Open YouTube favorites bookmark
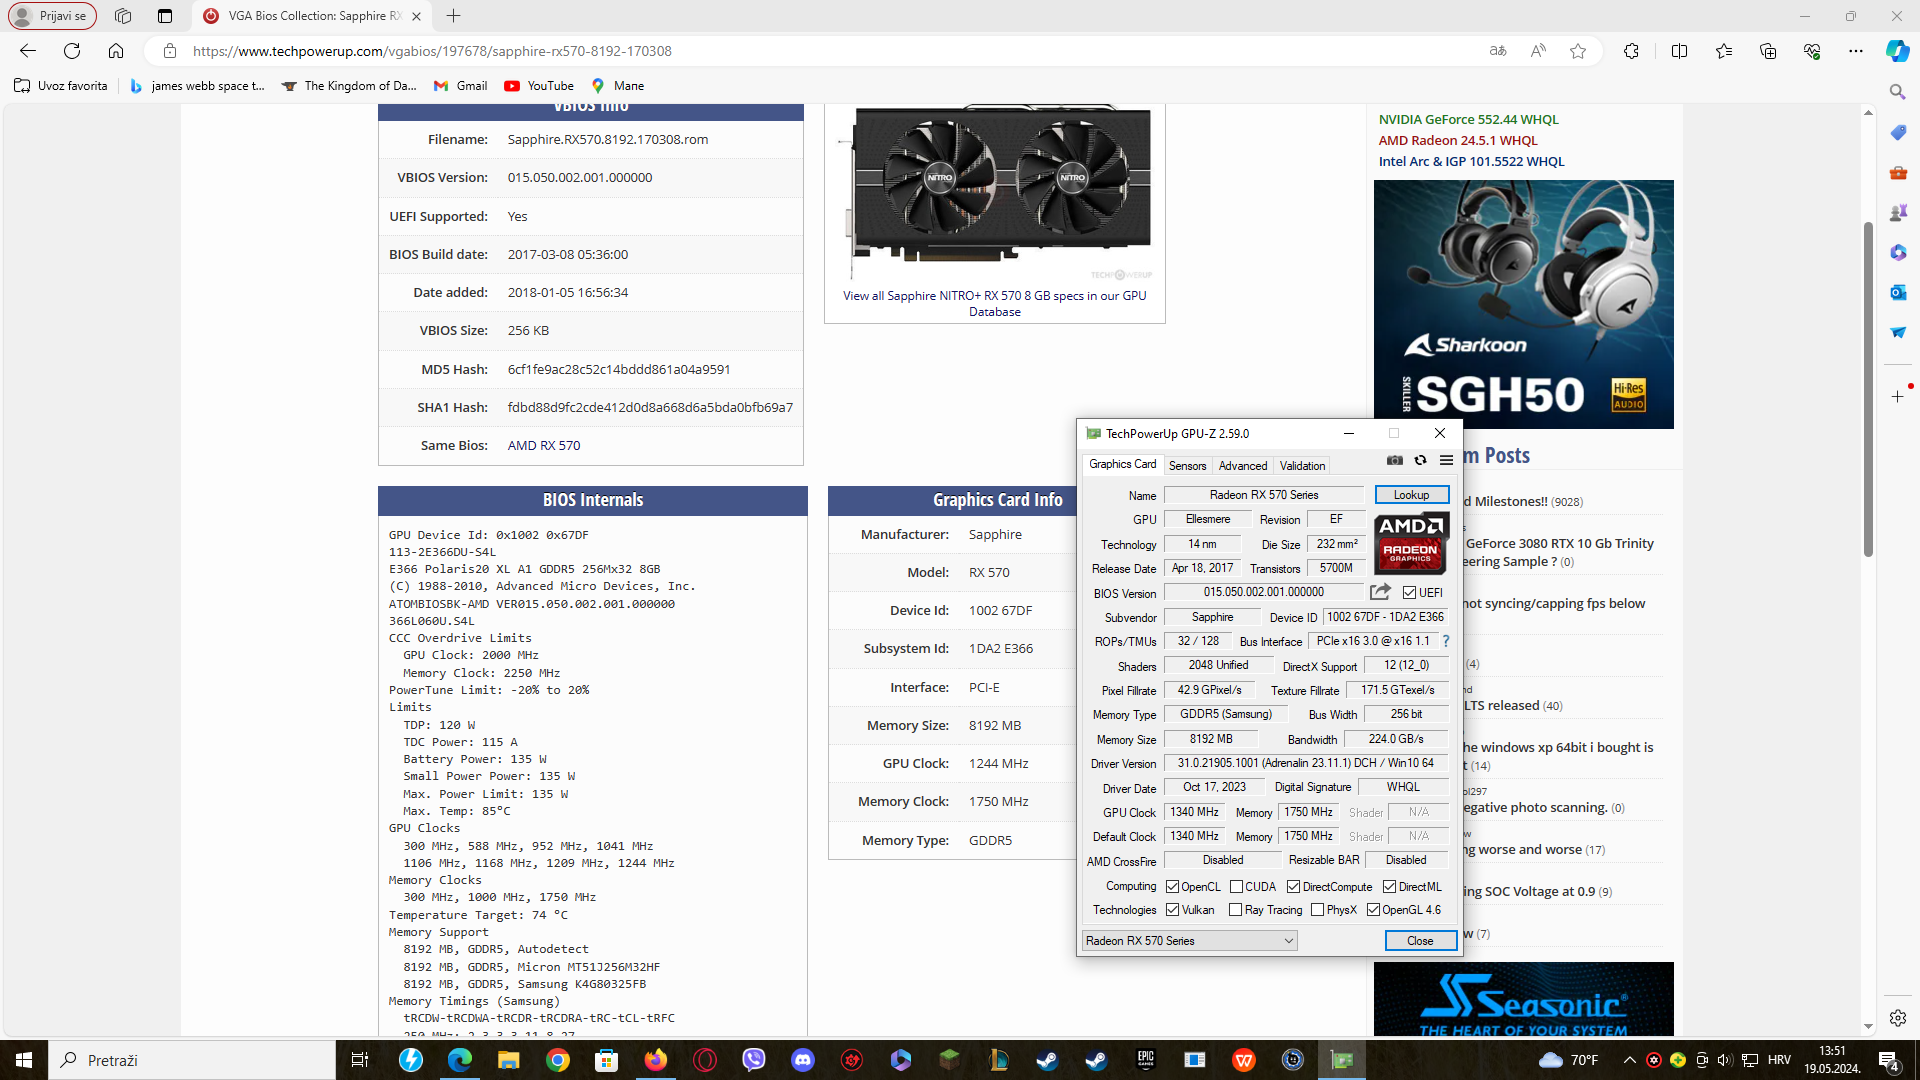This screenshot has width=1920, height=1080. click(539, 86)
